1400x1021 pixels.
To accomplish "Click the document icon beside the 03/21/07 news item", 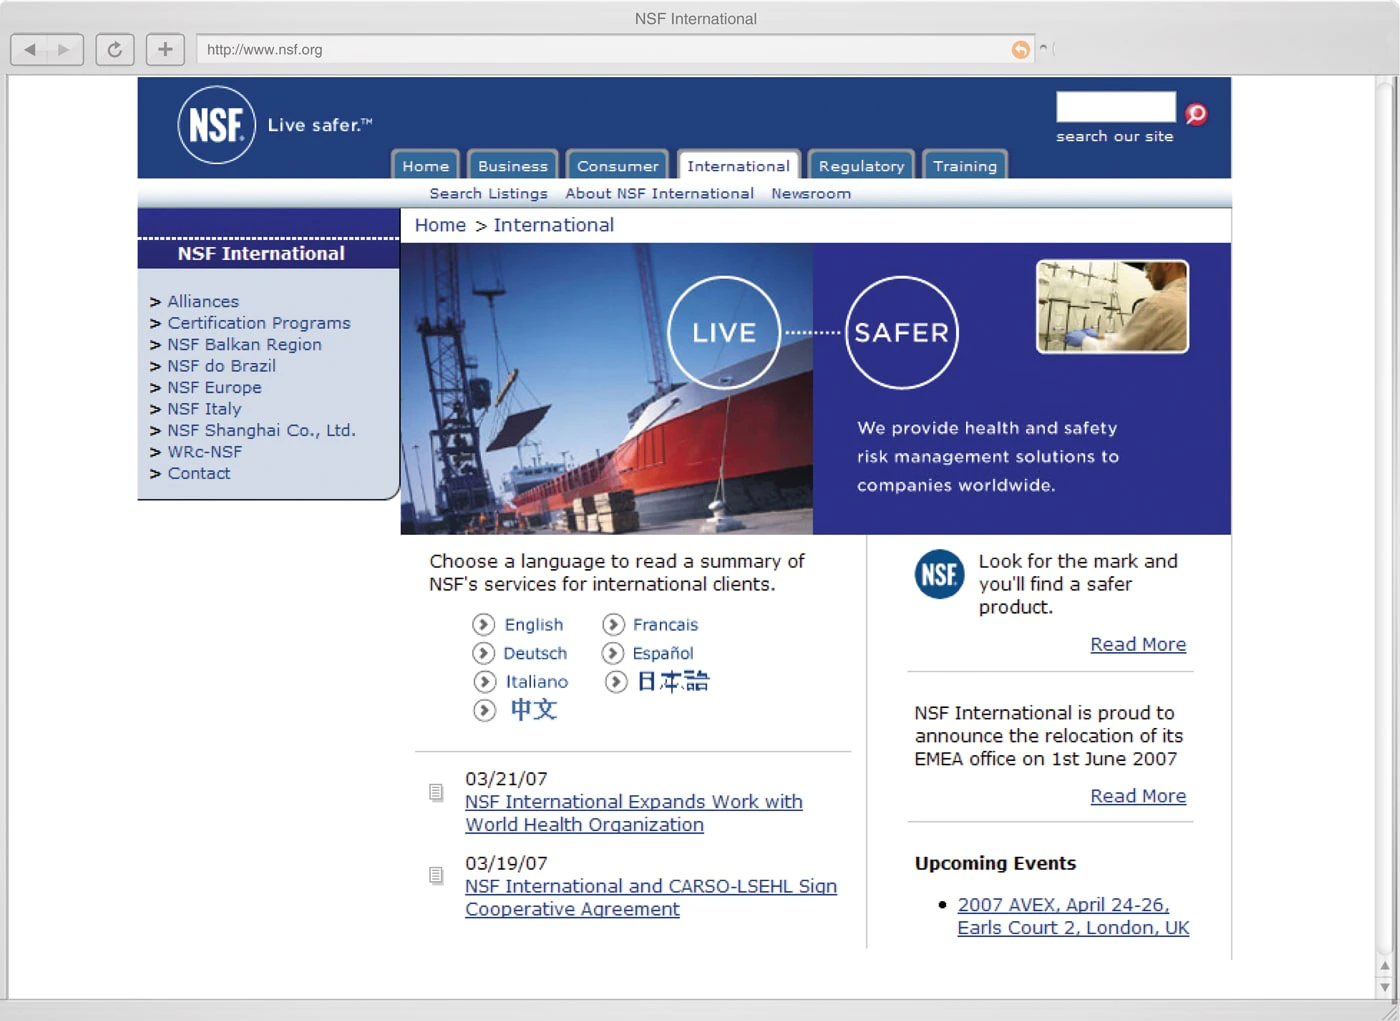I will coord(436,791).
